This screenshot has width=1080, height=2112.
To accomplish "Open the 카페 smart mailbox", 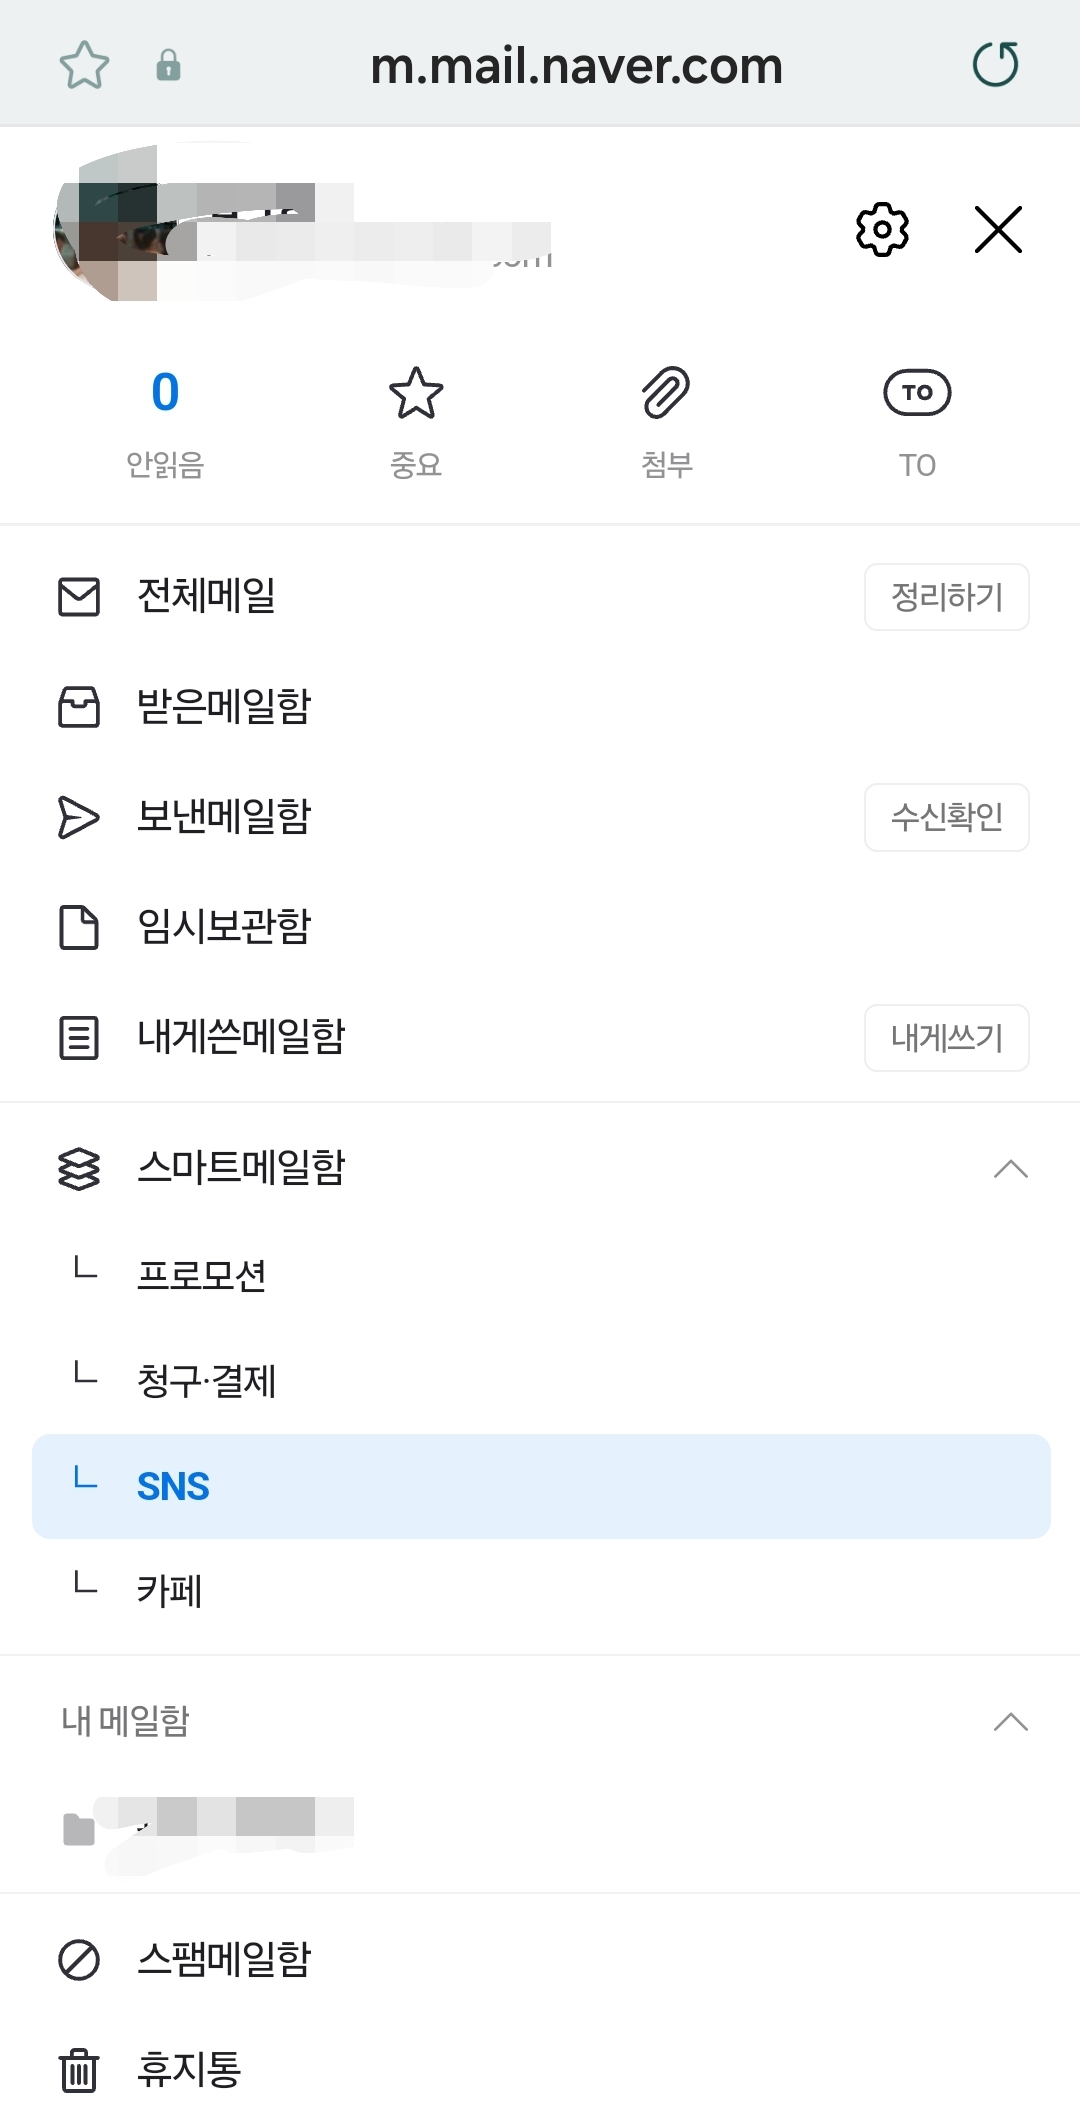I will coord(170,1591).
